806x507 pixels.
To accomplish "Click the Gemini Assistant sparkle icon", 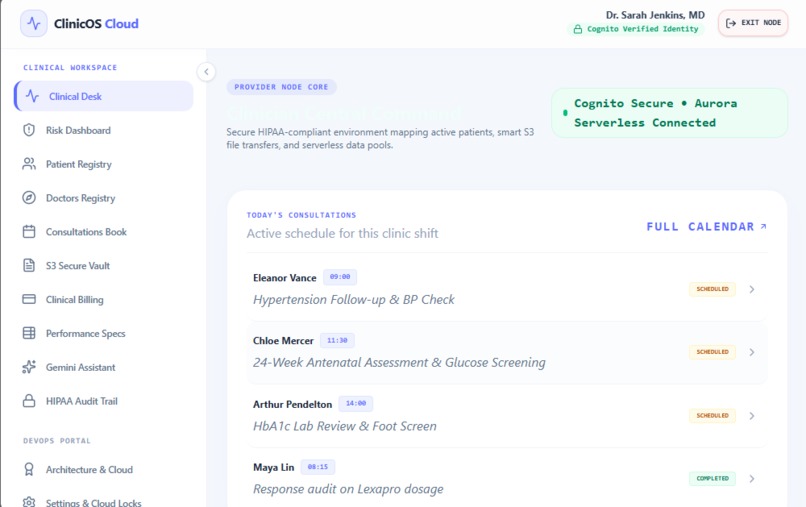I will point(29,367).
